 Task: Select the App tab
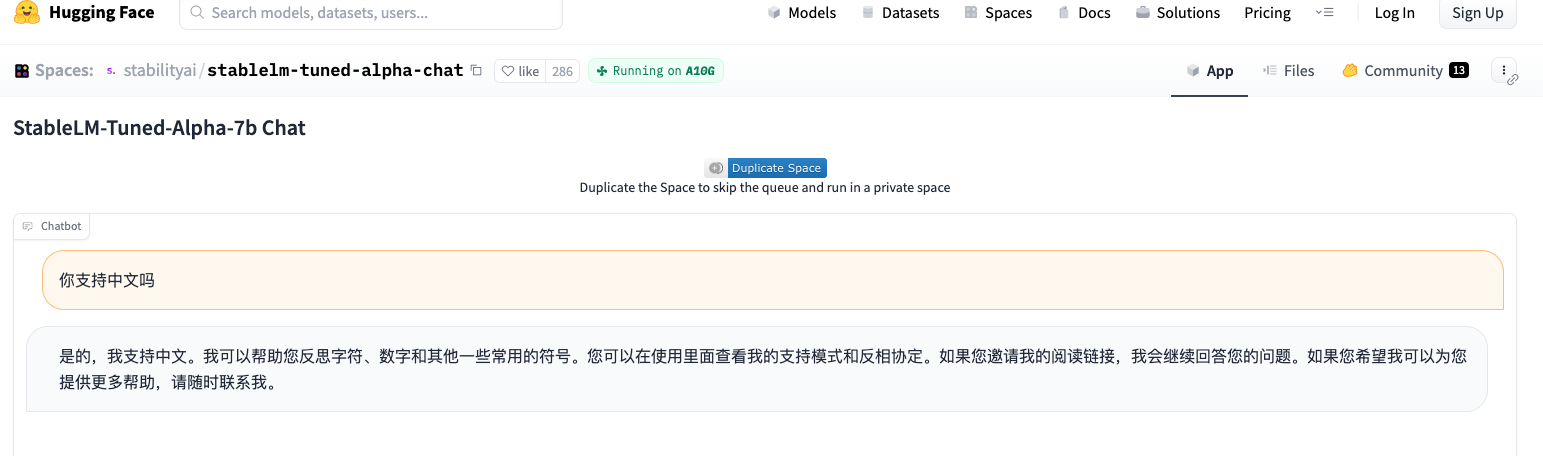click(x=1210, y=71)
